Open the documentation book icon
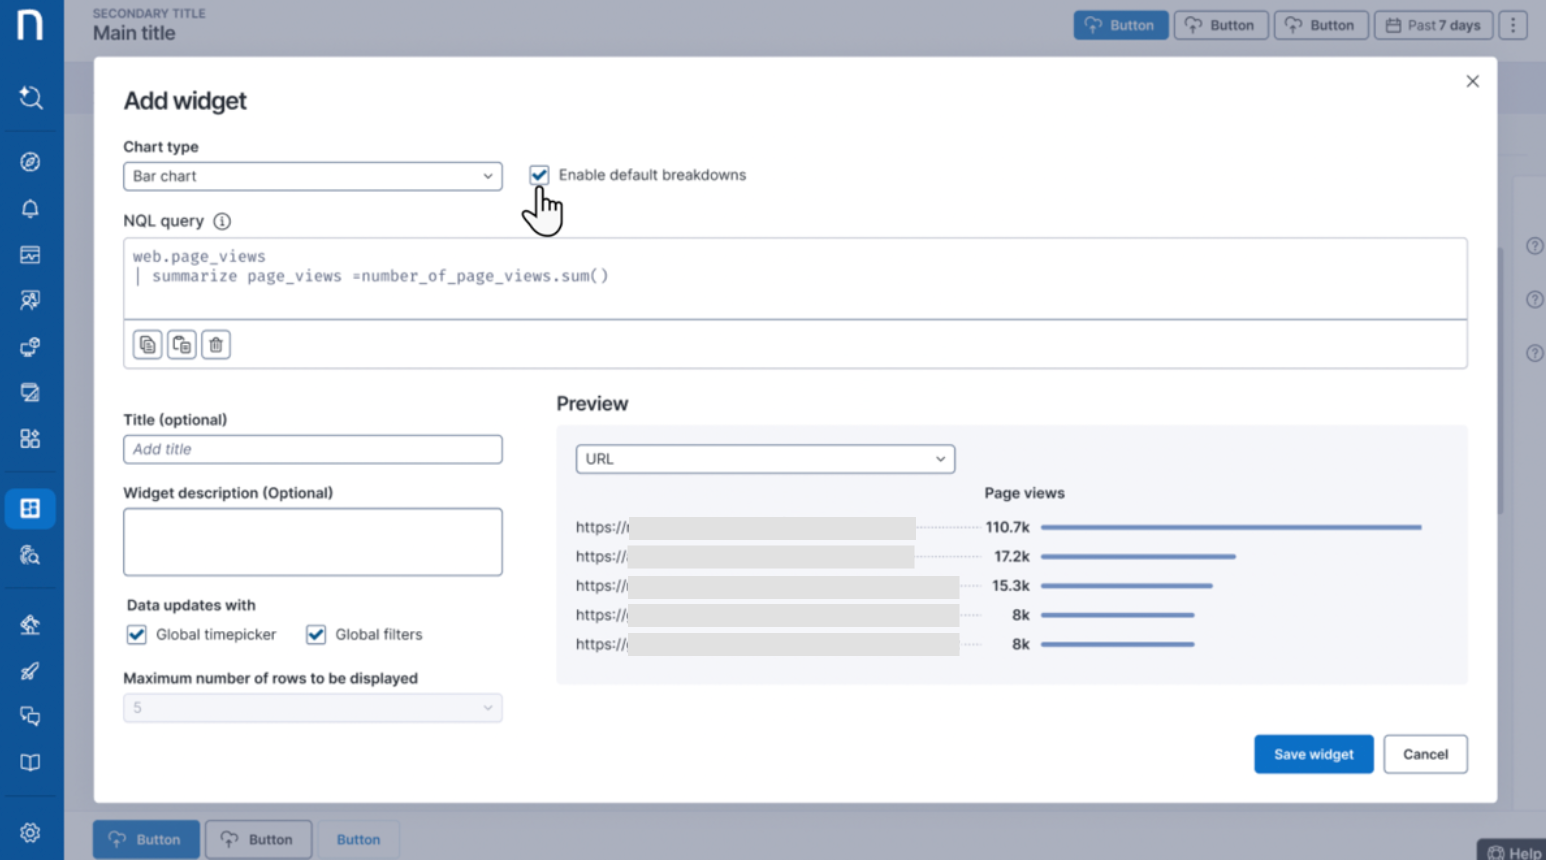The height and width of the screenshot is (860, 1546). click(30, 762)
